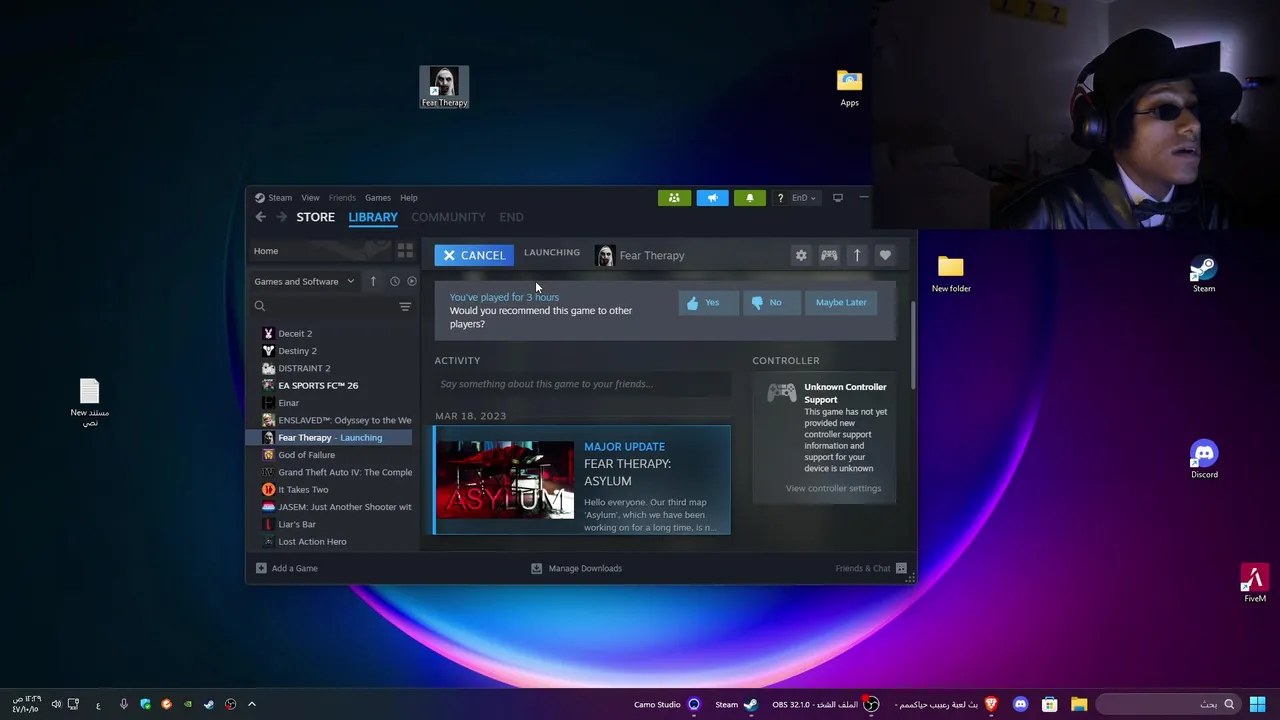Image resolution: width=1280 pixels, height=720 pixels.
Task: Open Windows Start button
Action: click(x=1257, y=705)
